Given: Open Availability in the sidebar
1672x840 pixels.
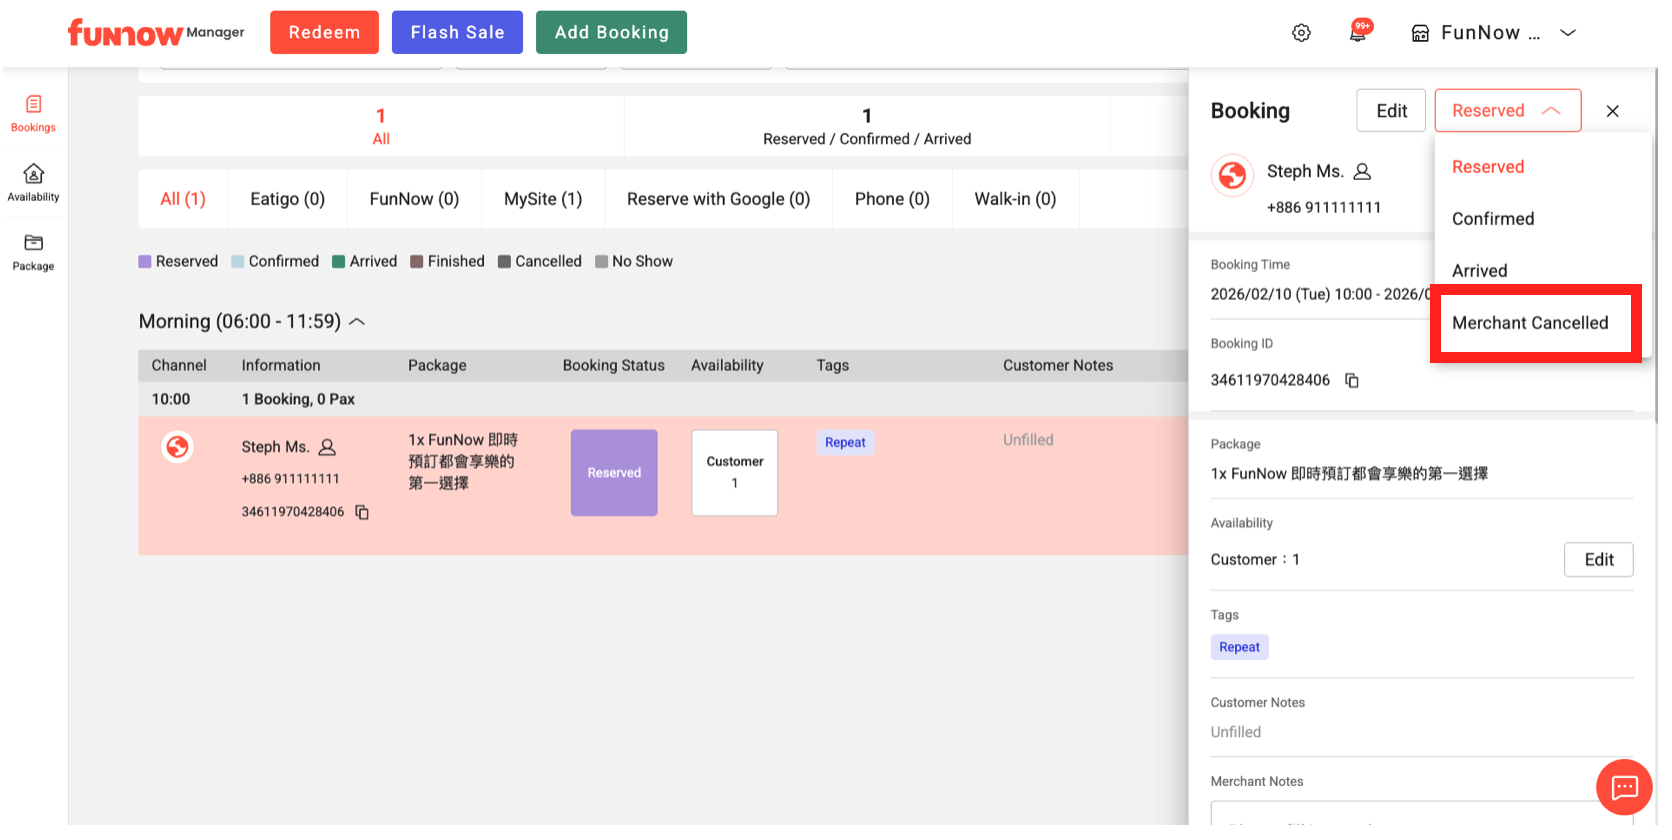Looking at the screenshot, I should pos(33,182).
